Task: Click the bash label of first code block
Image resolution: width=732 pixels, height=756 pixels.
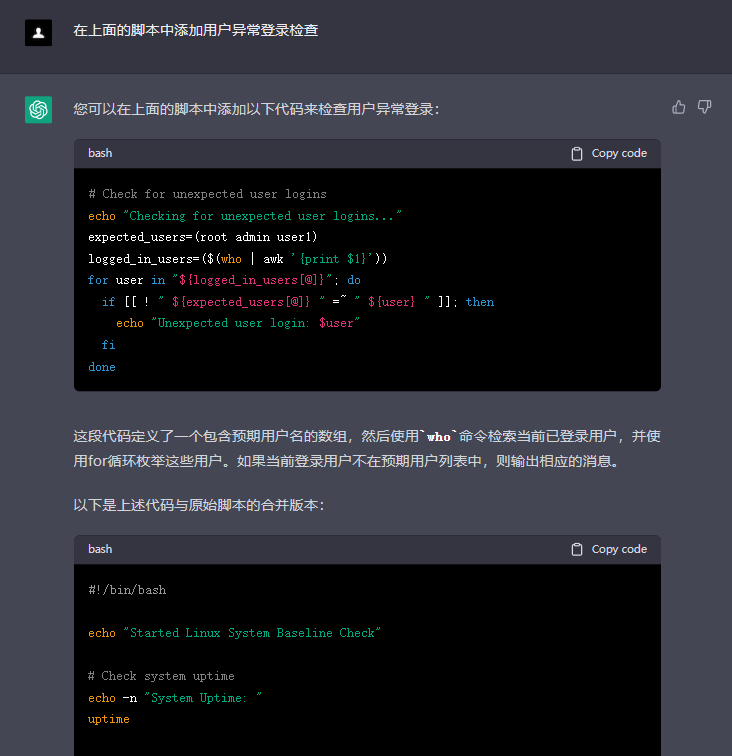Action: pos(100,154)
